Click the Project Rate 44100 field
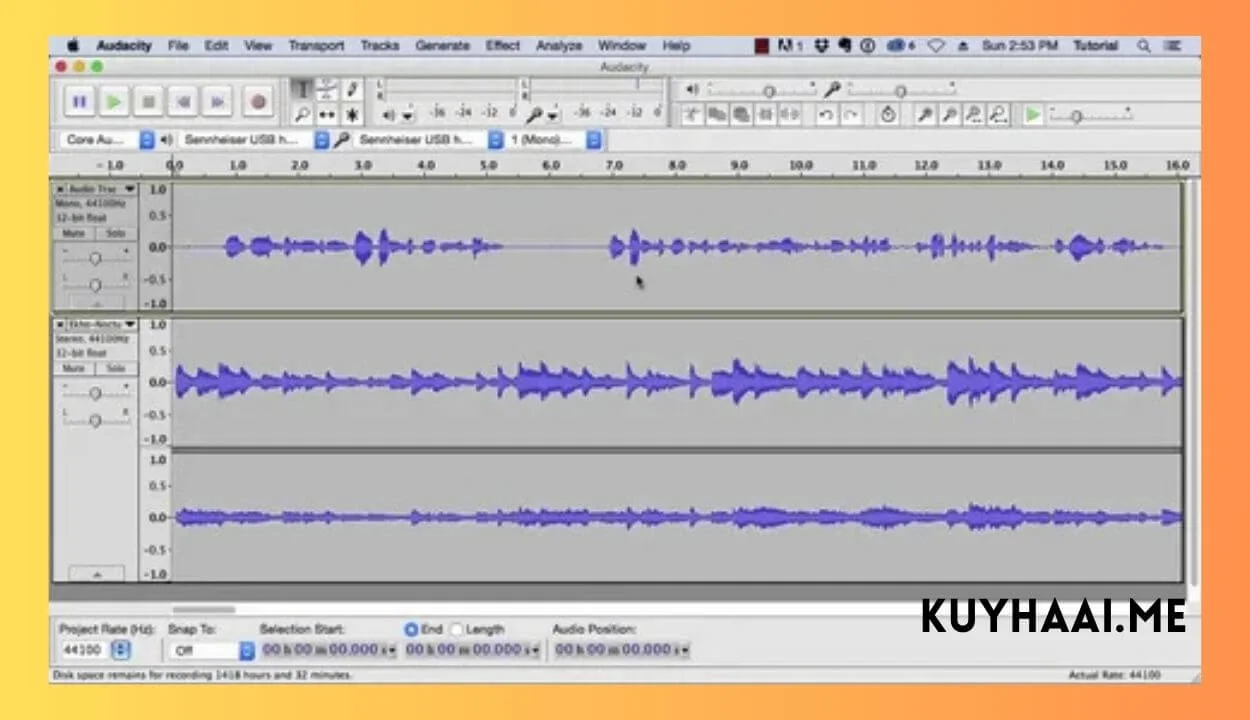 pos(85,650)
